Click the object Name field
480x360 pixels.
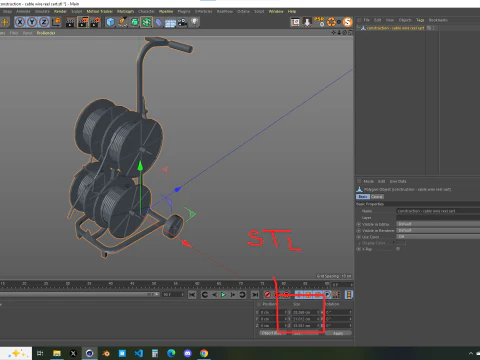(438, 211)
